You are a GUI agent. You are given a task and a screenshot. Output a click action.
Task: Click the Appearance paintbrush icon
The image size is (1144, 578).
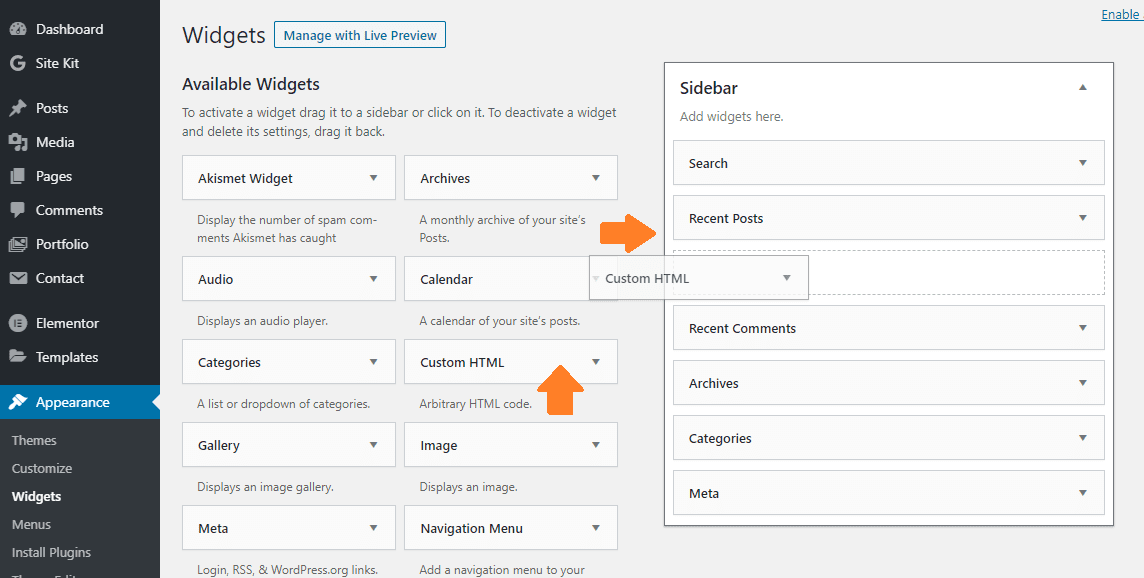[18, 402]
